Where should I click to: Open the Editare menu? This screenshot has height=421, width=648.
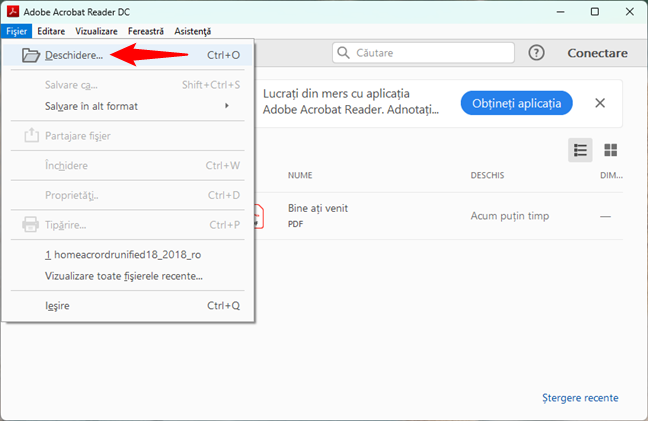pyautogui.click(x=51, y=31)
